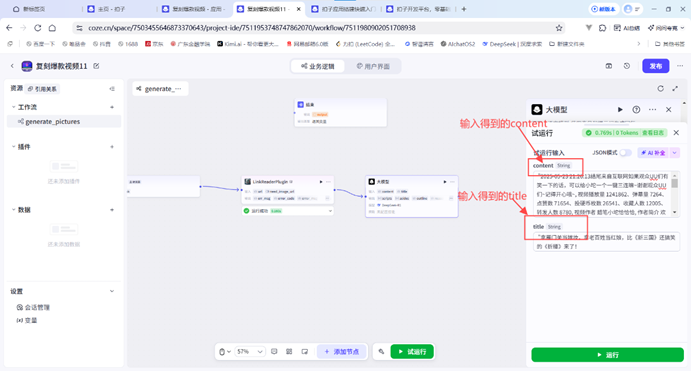
Task: Open the DeepSeek bookmark
Action: 512,44
